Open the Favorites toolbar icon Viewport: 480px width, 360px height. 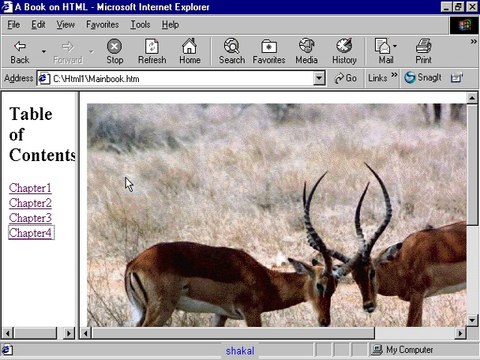click(x=269, y=52)
